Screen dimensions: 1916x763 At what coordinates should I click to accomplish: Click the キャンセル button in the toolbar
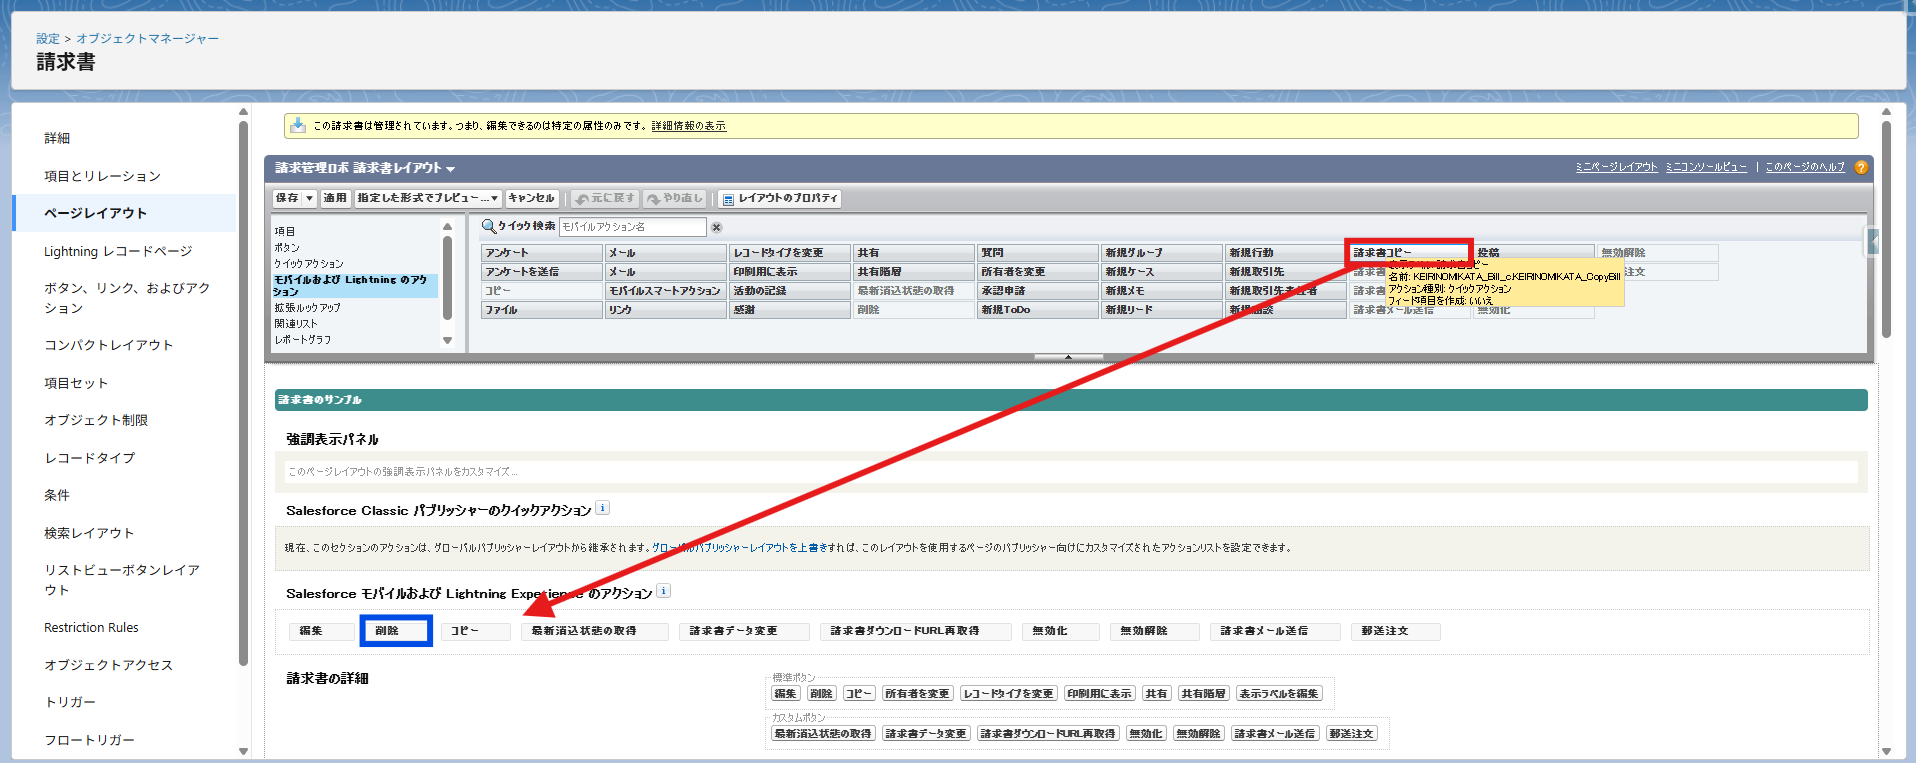(531, 198)
